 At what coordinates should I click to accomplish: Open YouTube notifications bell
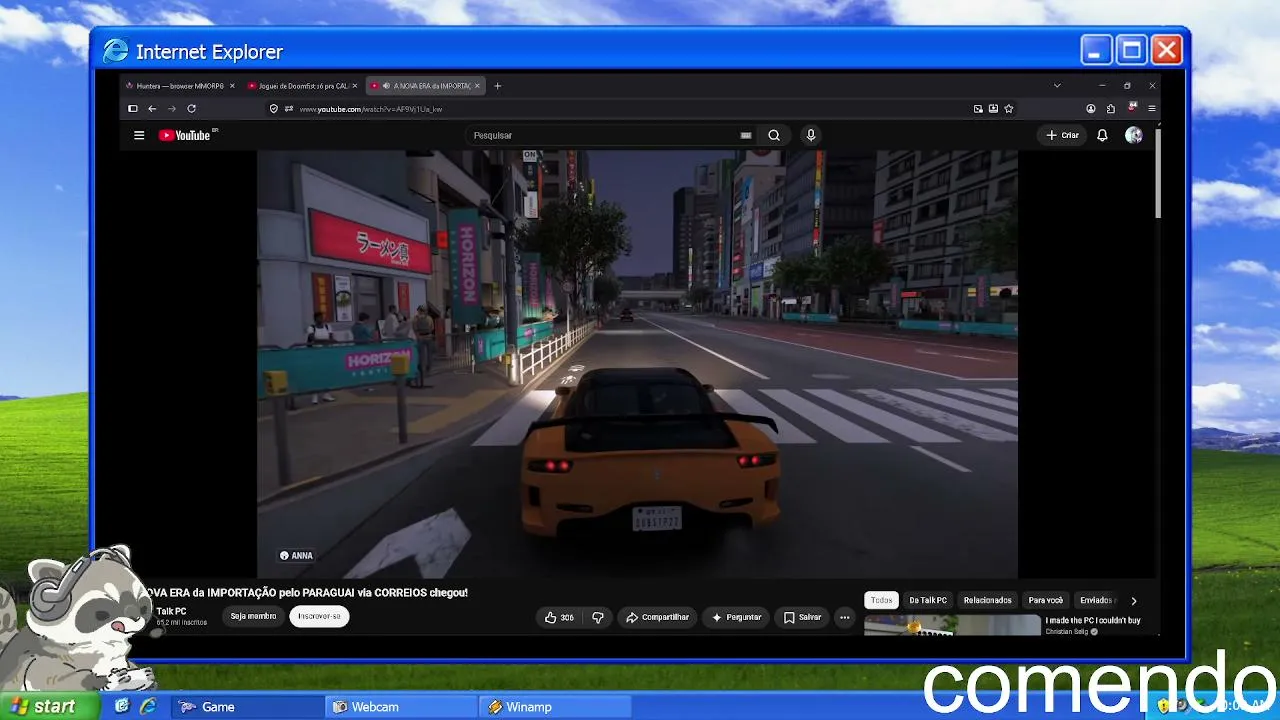click(1102, 135)
